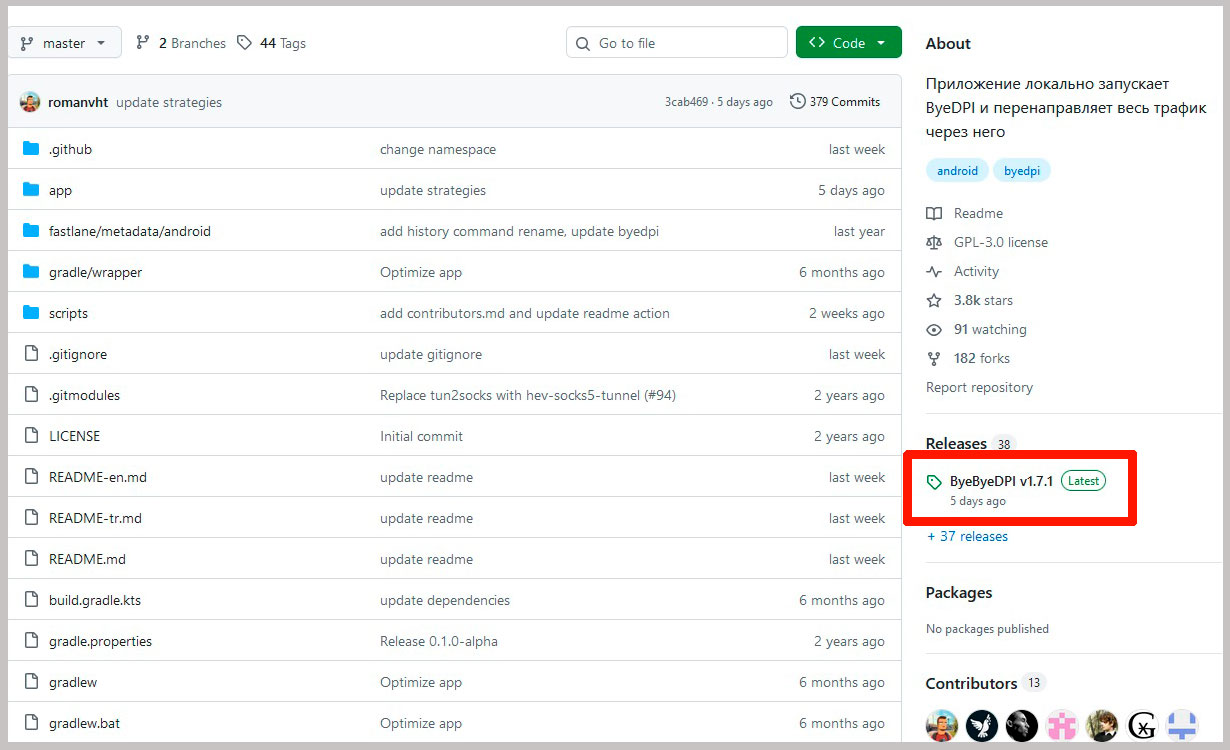Click romanvht's author avatar
This screenshot has height=750, width=1230.
pos(30,102)
